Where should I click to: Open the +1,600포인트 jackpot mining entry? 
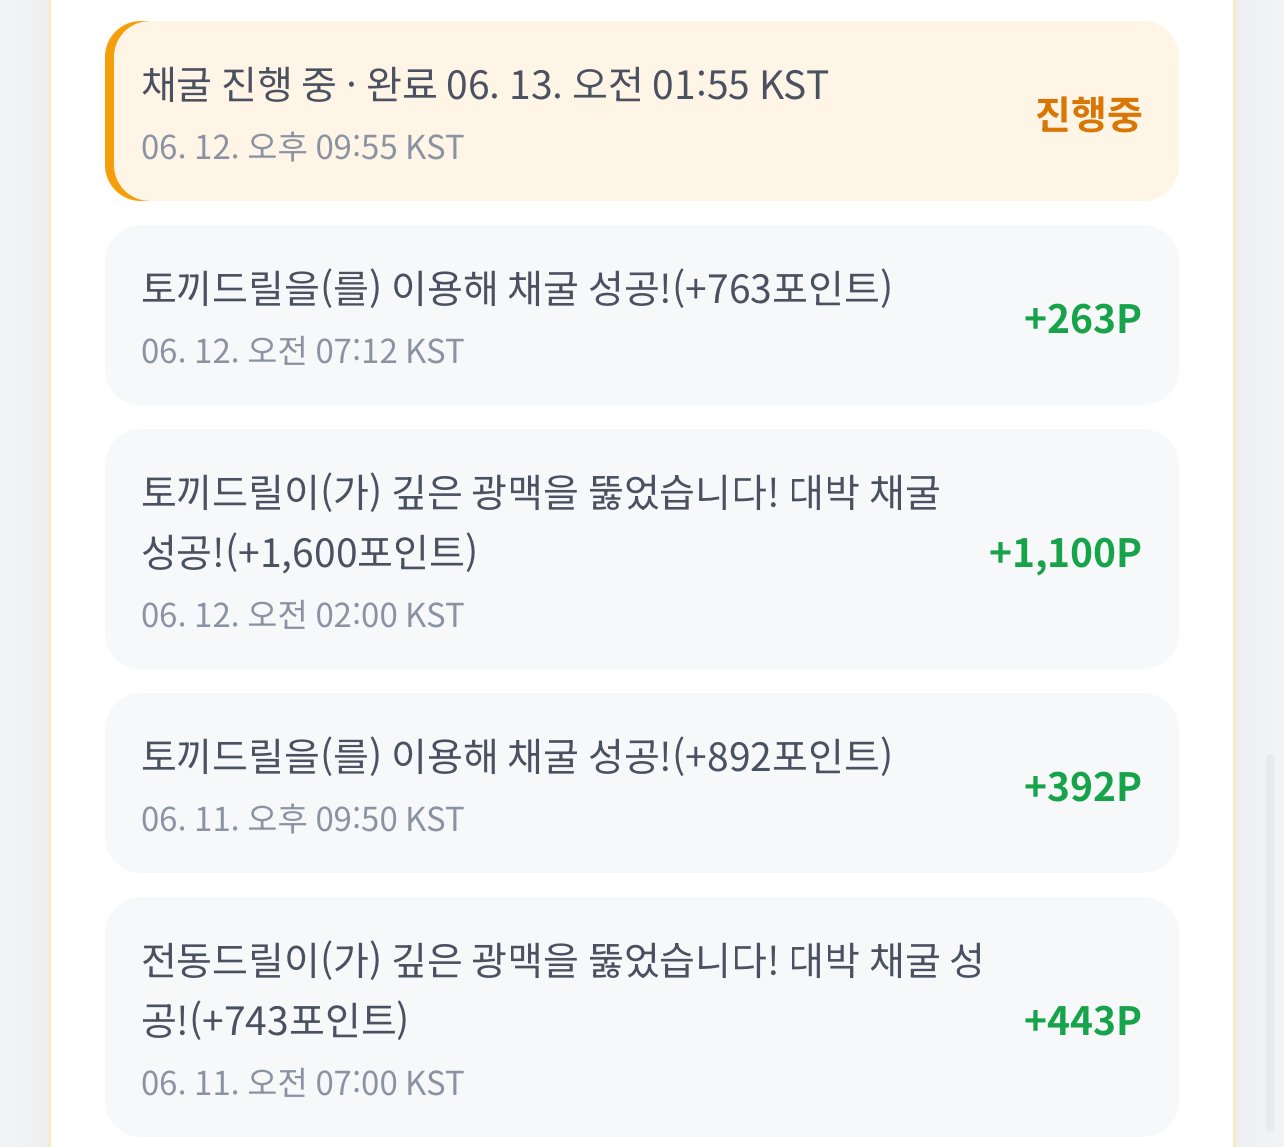click(641, 549)
